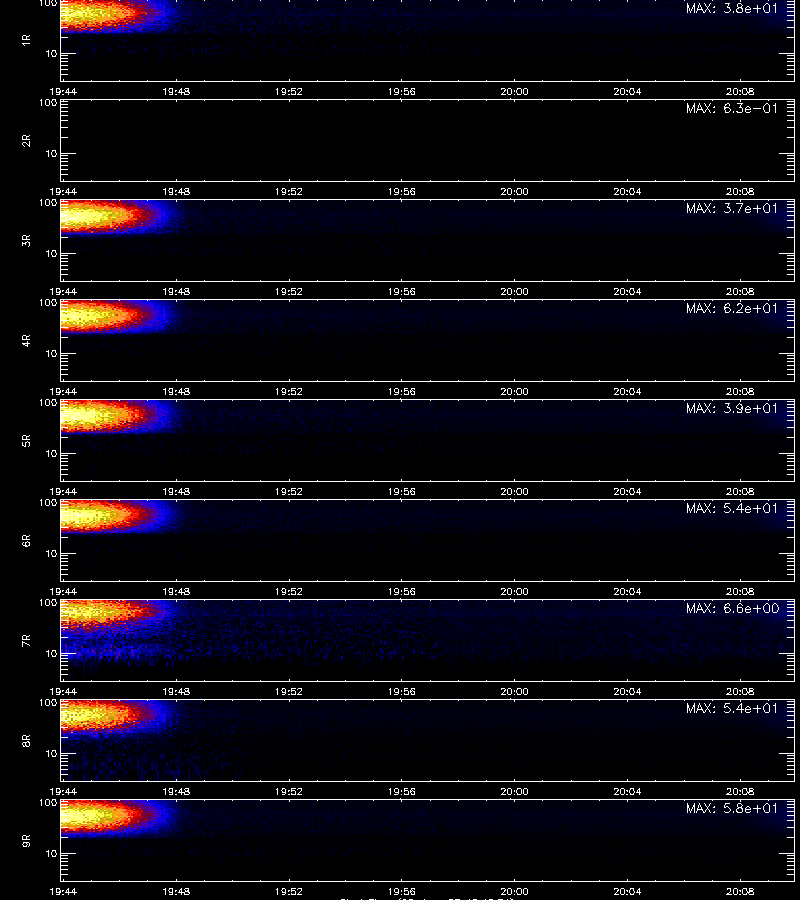Click the 3R panel axis label

[26, 240]
